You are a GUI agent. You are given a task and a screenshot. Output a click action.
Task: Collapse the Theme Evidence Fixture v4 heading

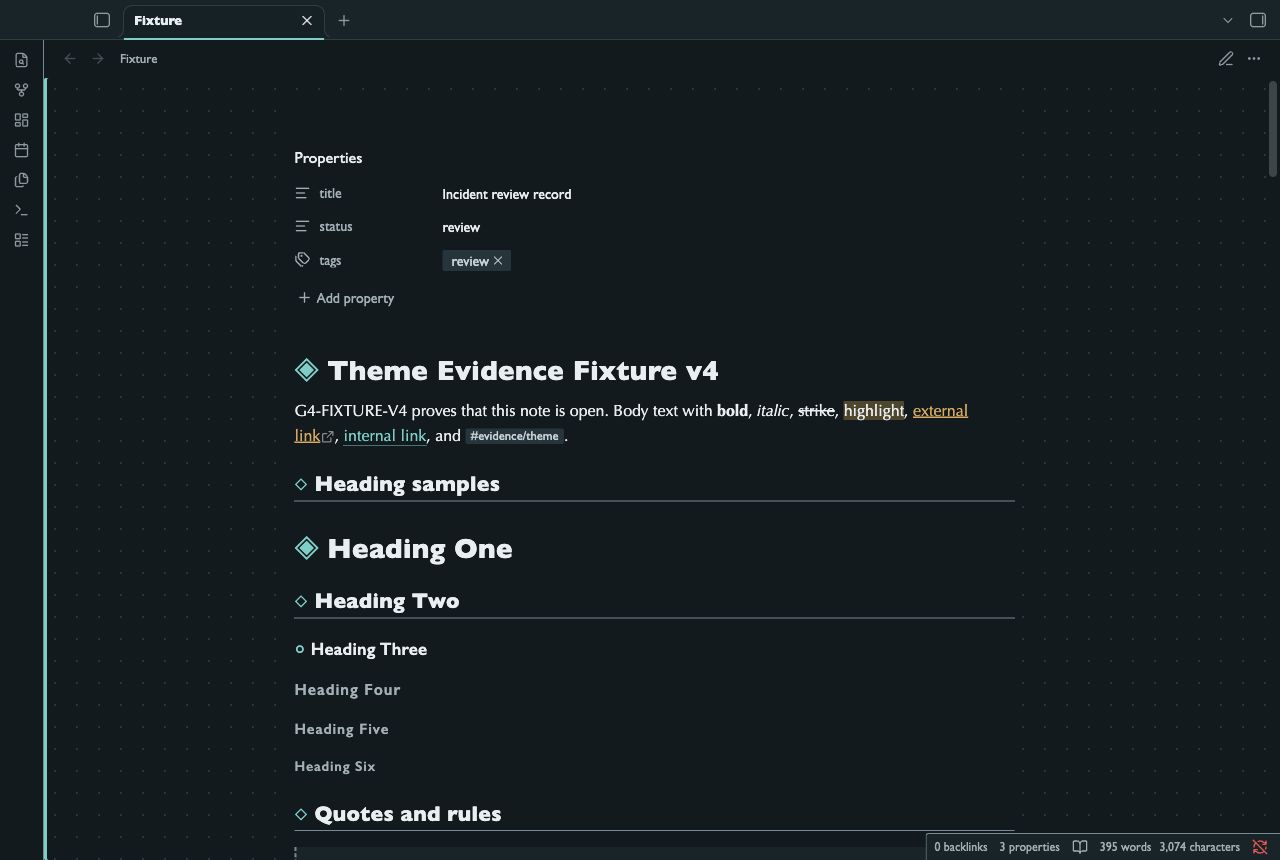307,370
